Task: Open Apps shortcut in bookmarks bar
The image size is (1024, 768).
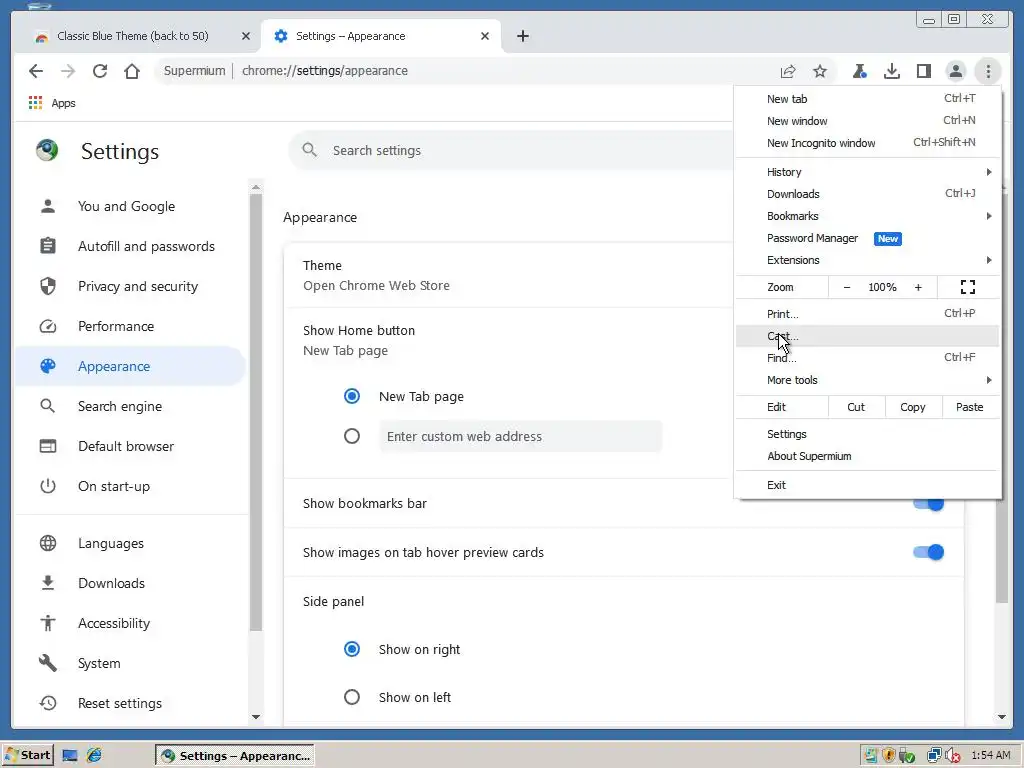Action: point(52,103)
